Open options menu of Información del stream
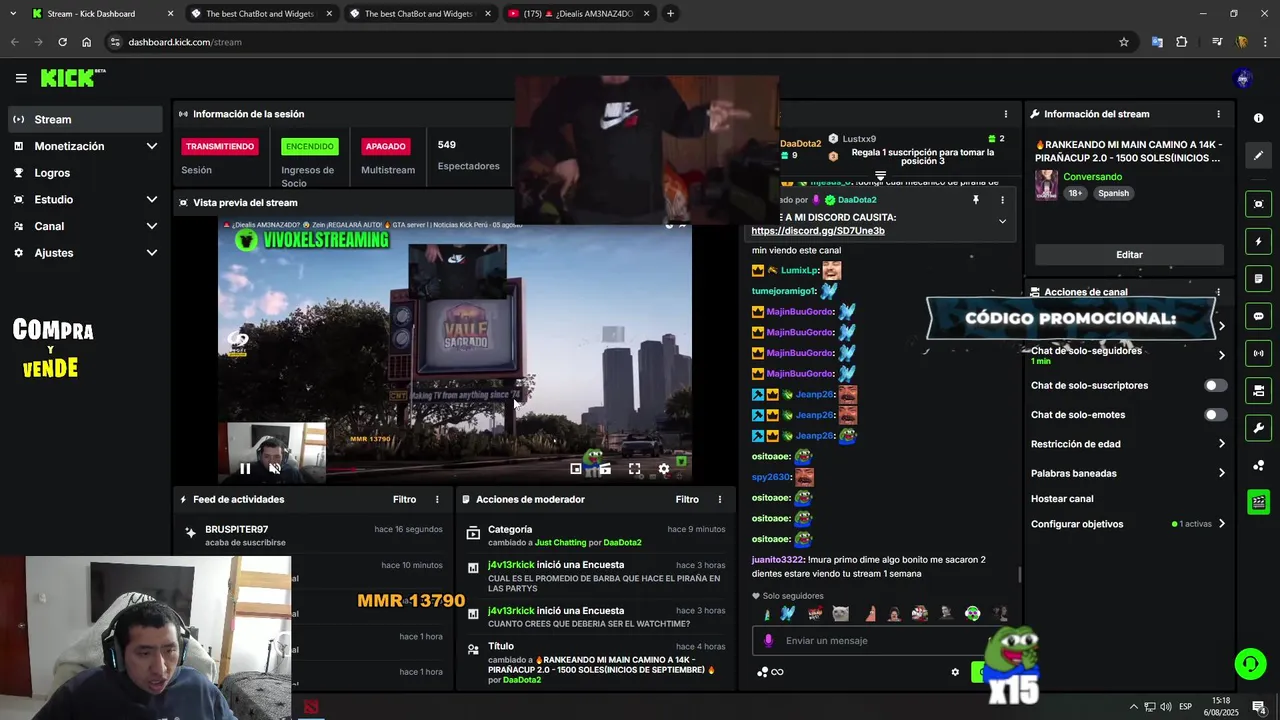This screenshot has width=1280, height=720. click(1218, 114)
